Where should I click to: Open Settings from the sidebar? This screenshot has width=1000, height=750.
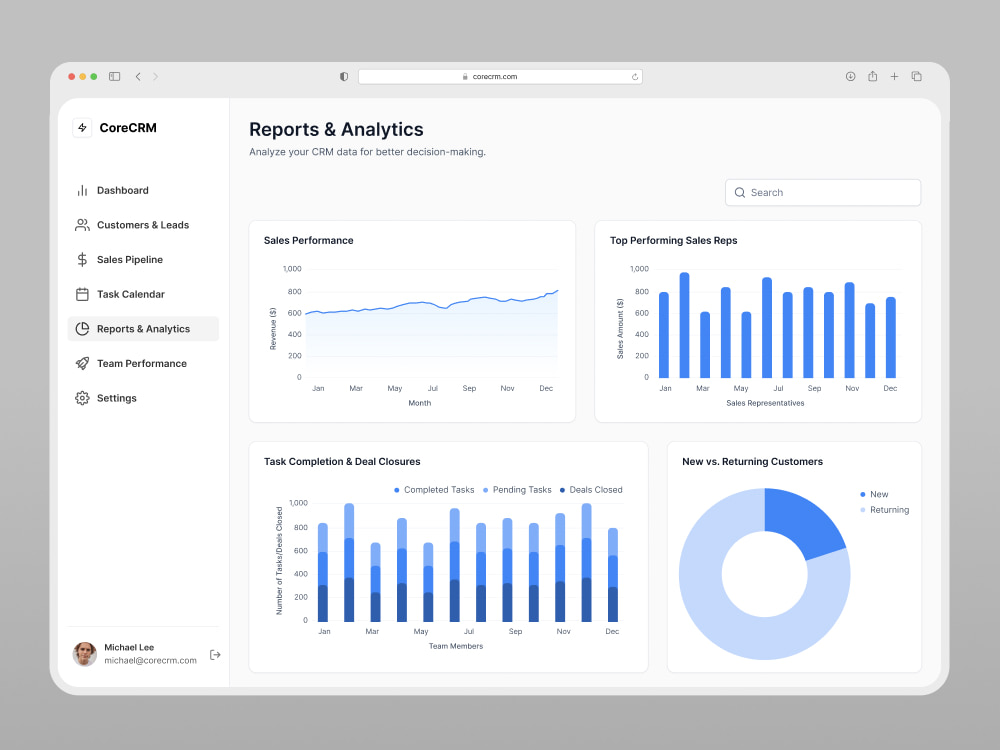coord(143,398)
